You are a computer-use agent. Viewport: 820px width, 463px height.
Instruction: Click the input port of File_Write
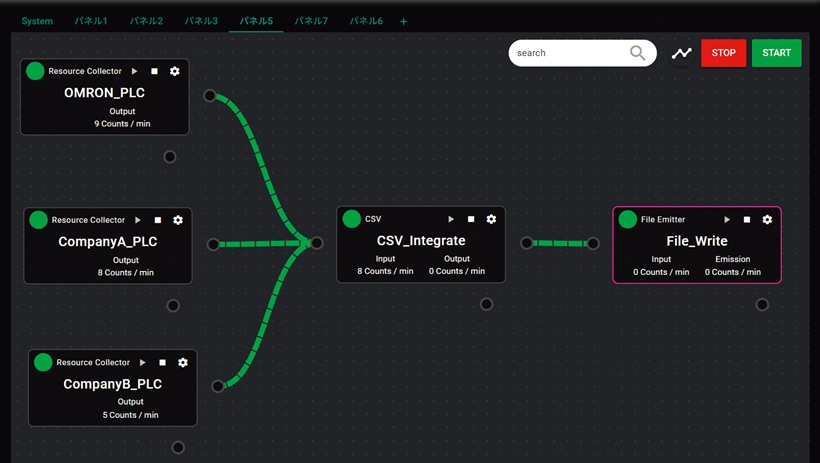pyautogui.click(x=593, y=243)
